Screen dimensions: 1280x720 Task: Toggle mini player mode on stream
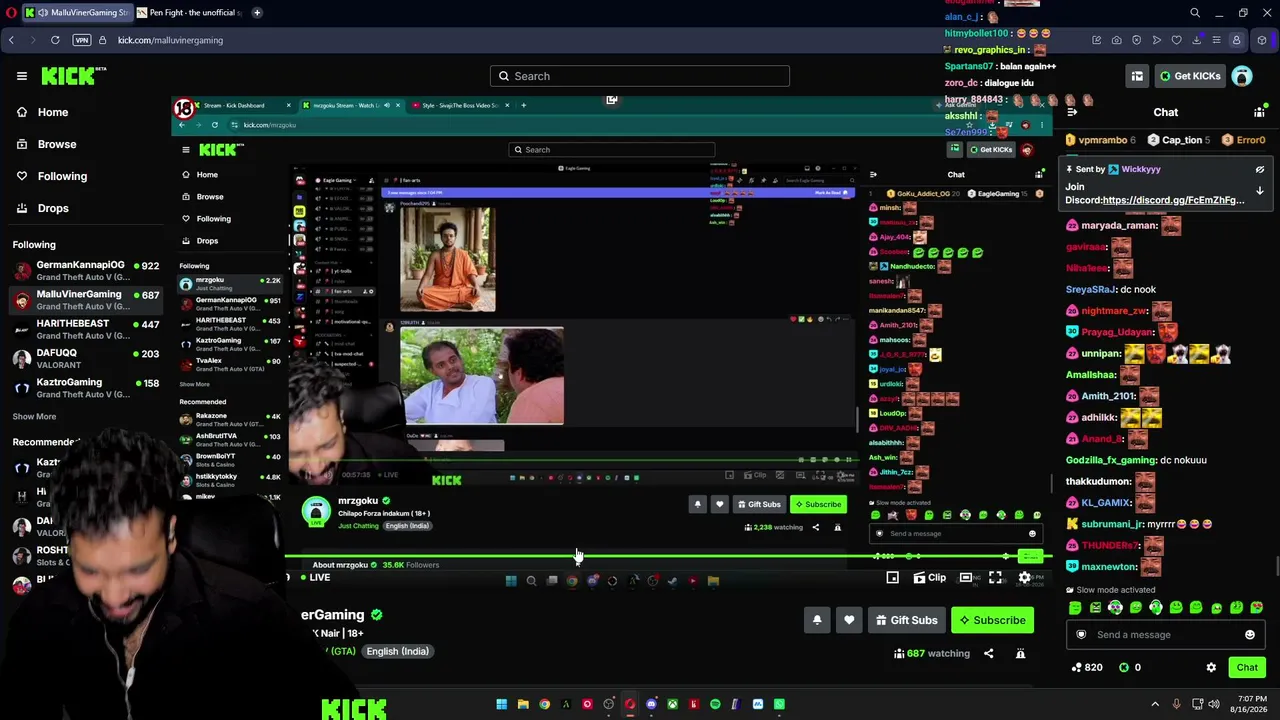click(893, 577)
